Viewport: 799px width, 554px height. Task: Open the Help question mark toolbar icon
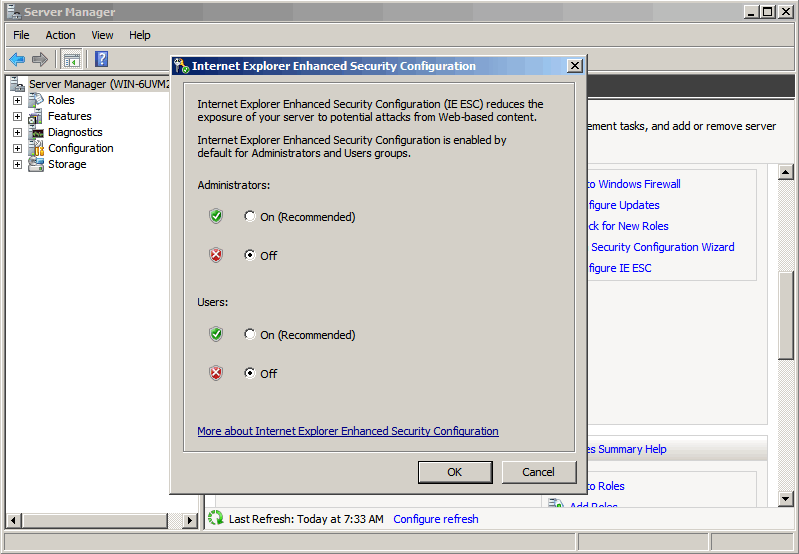[101, 59]
